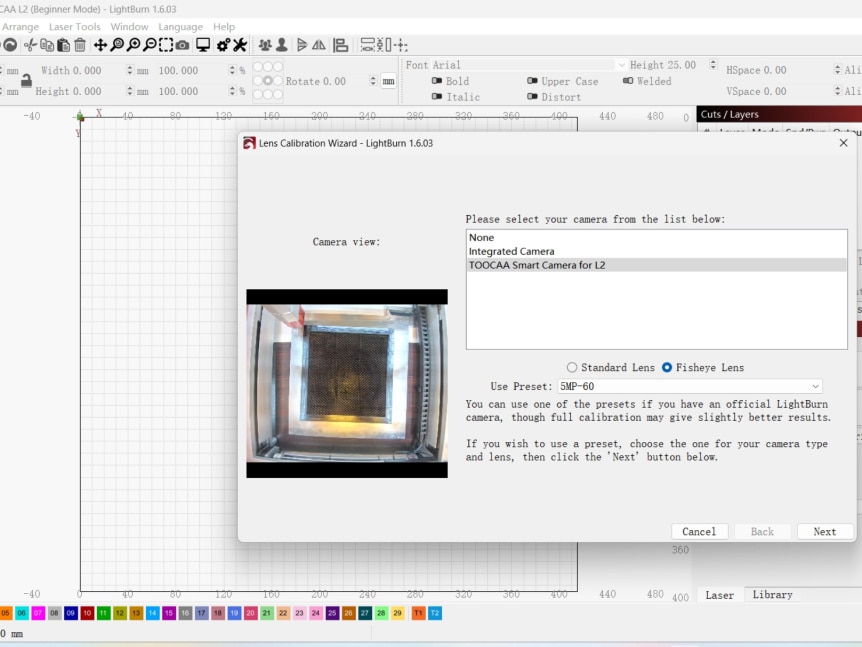Open the Arrange menu
Screen dimensions: 862x647
tap(20, 27)
